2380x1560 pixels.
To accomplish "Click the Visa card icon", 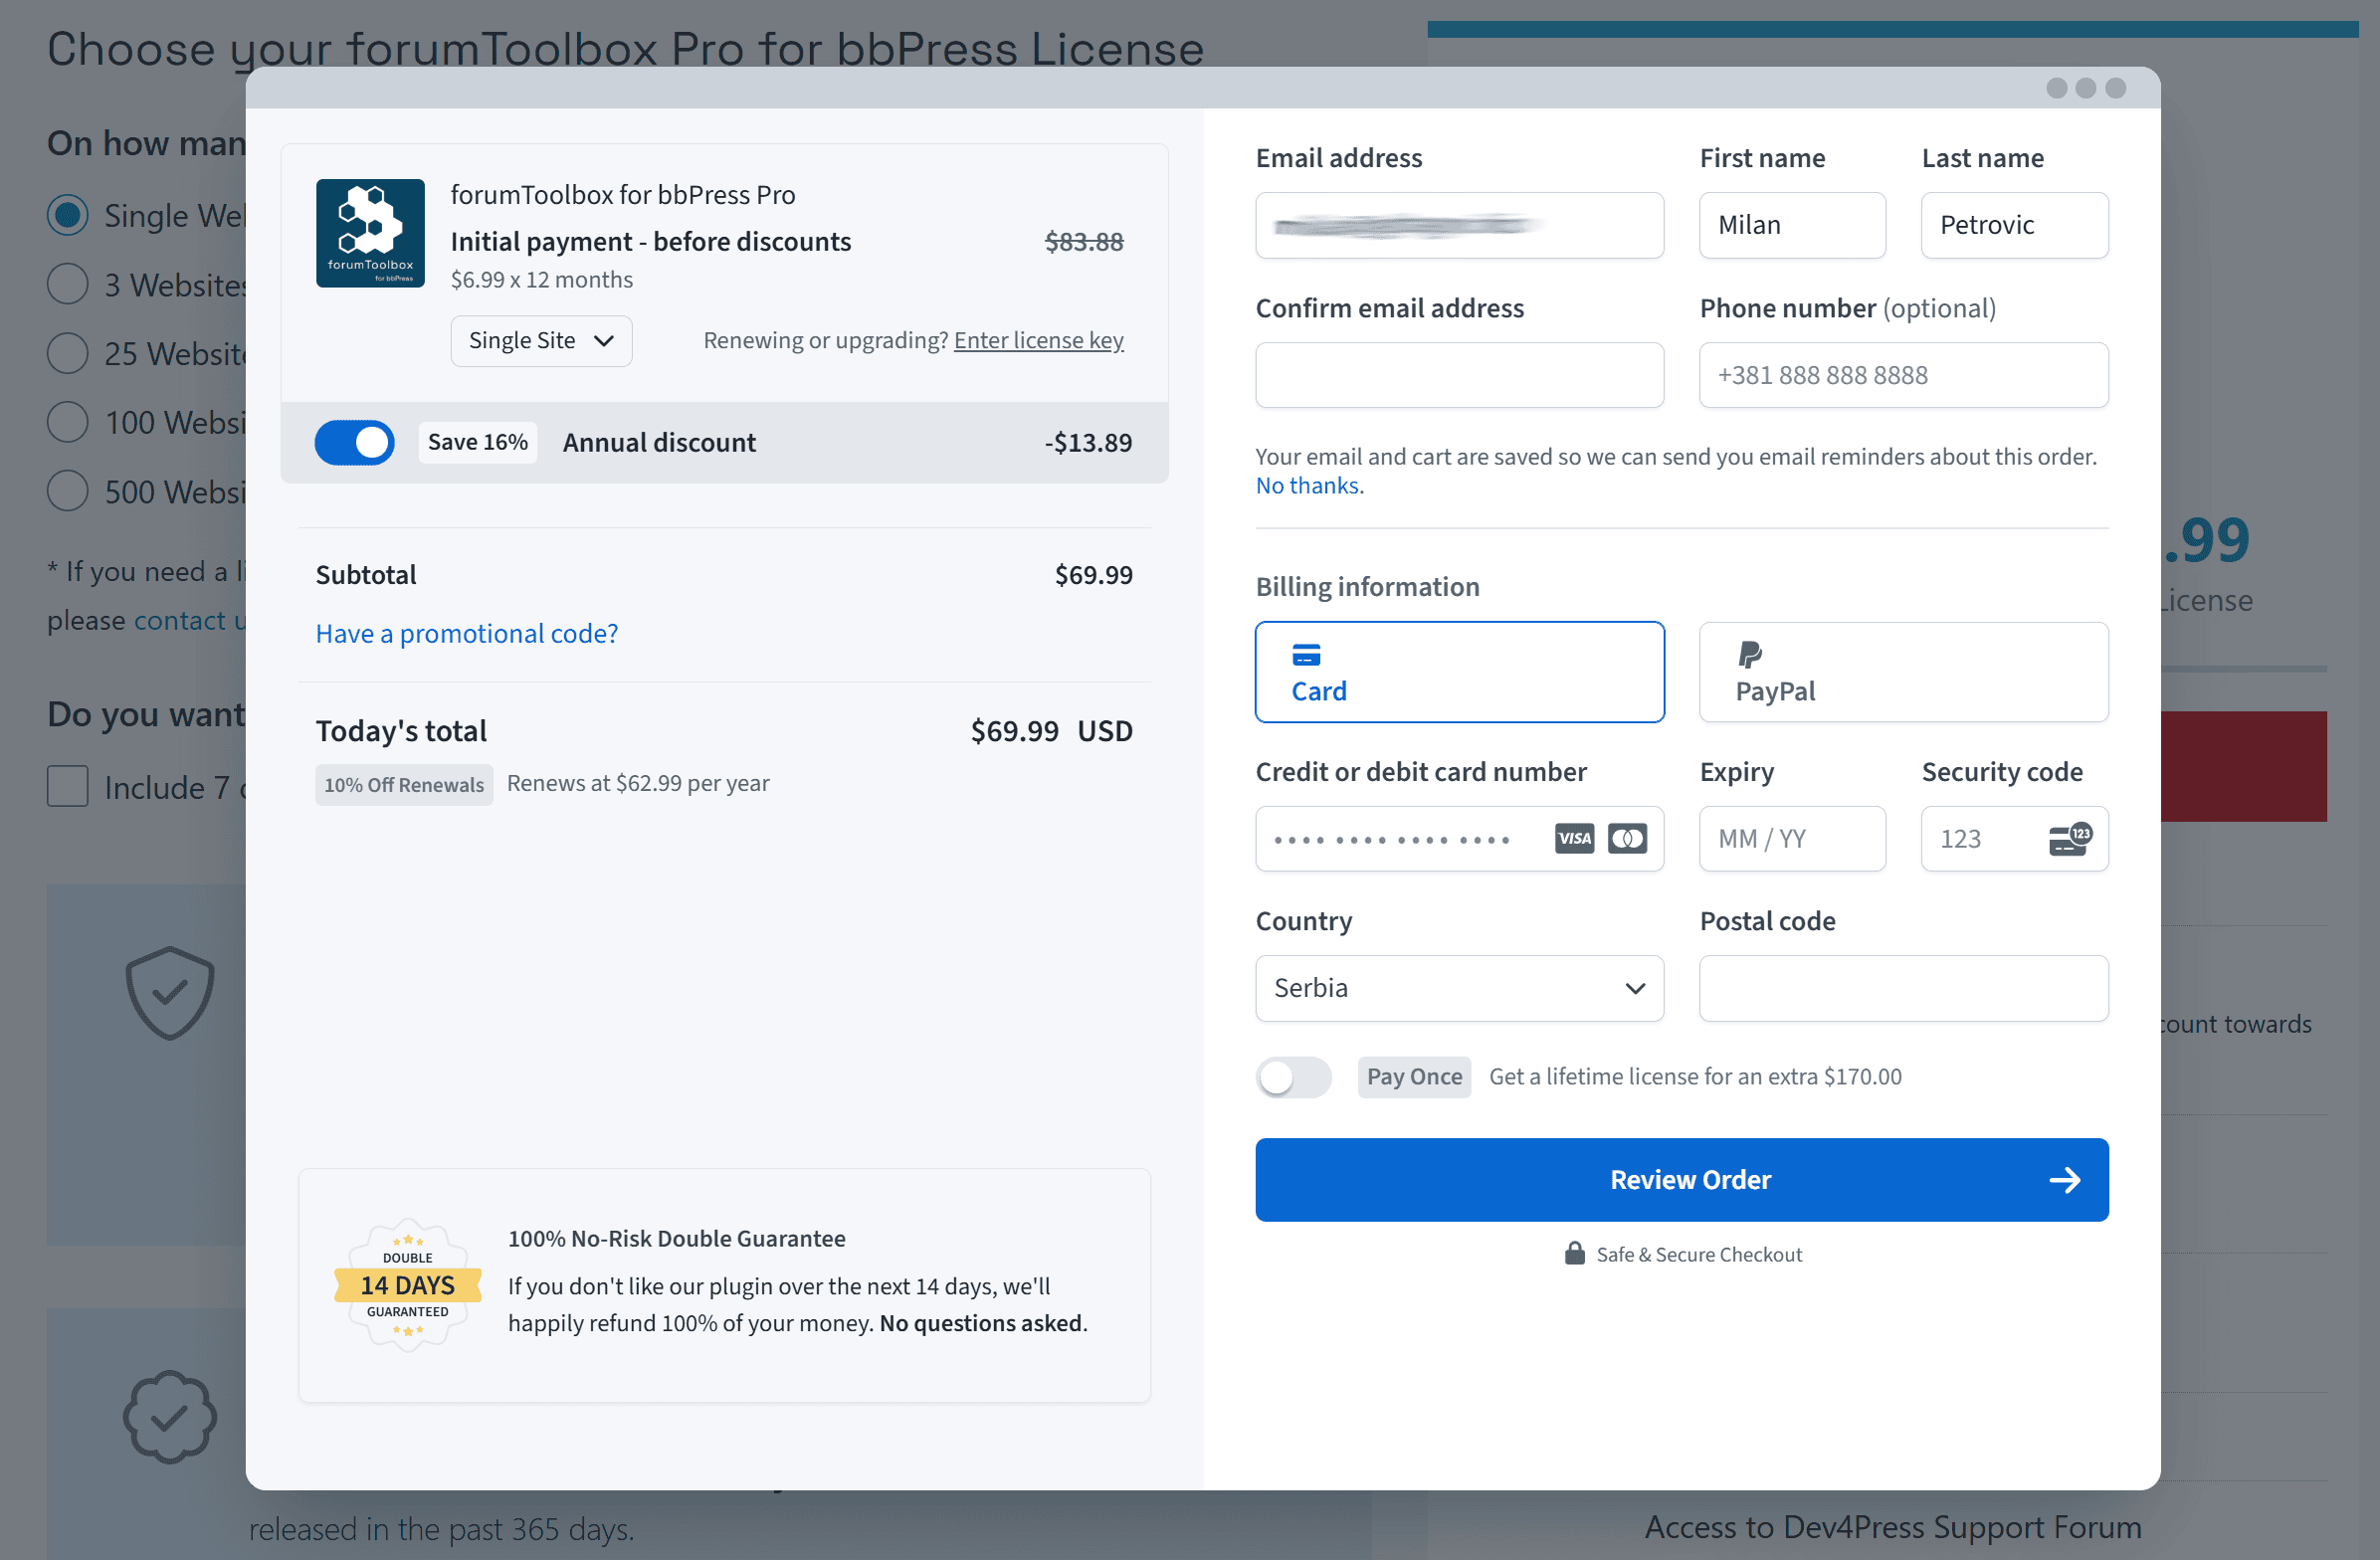I will tap(1574, 838).
